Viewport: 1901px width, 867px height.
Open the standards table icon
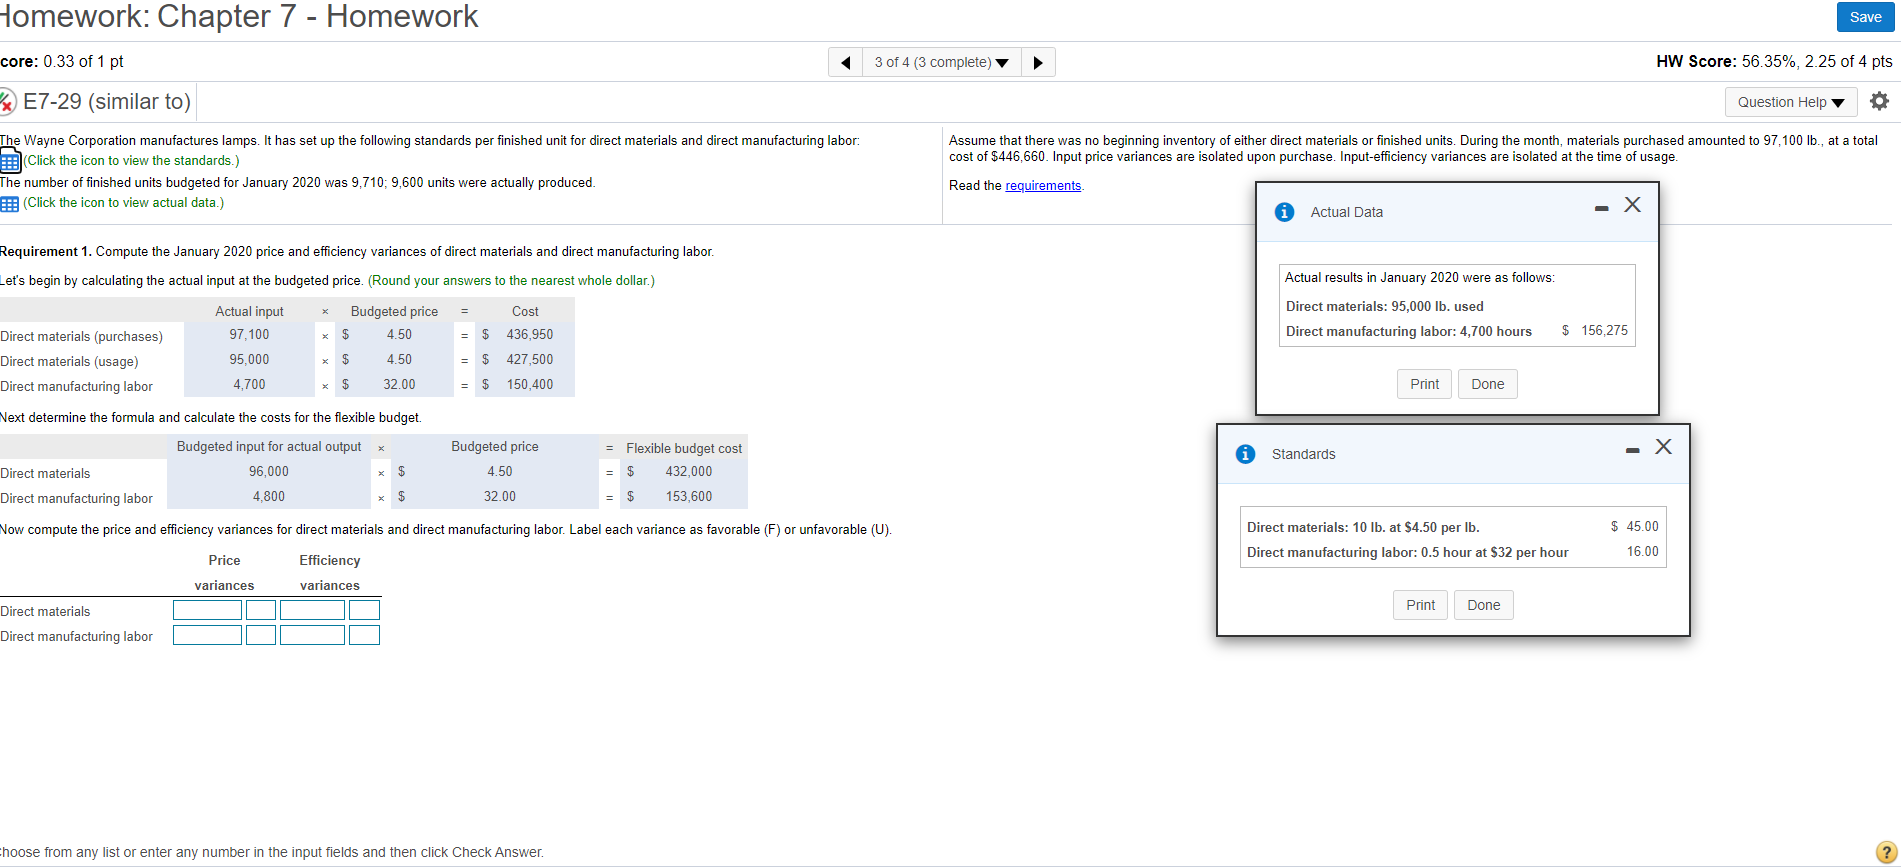(10, 160)
